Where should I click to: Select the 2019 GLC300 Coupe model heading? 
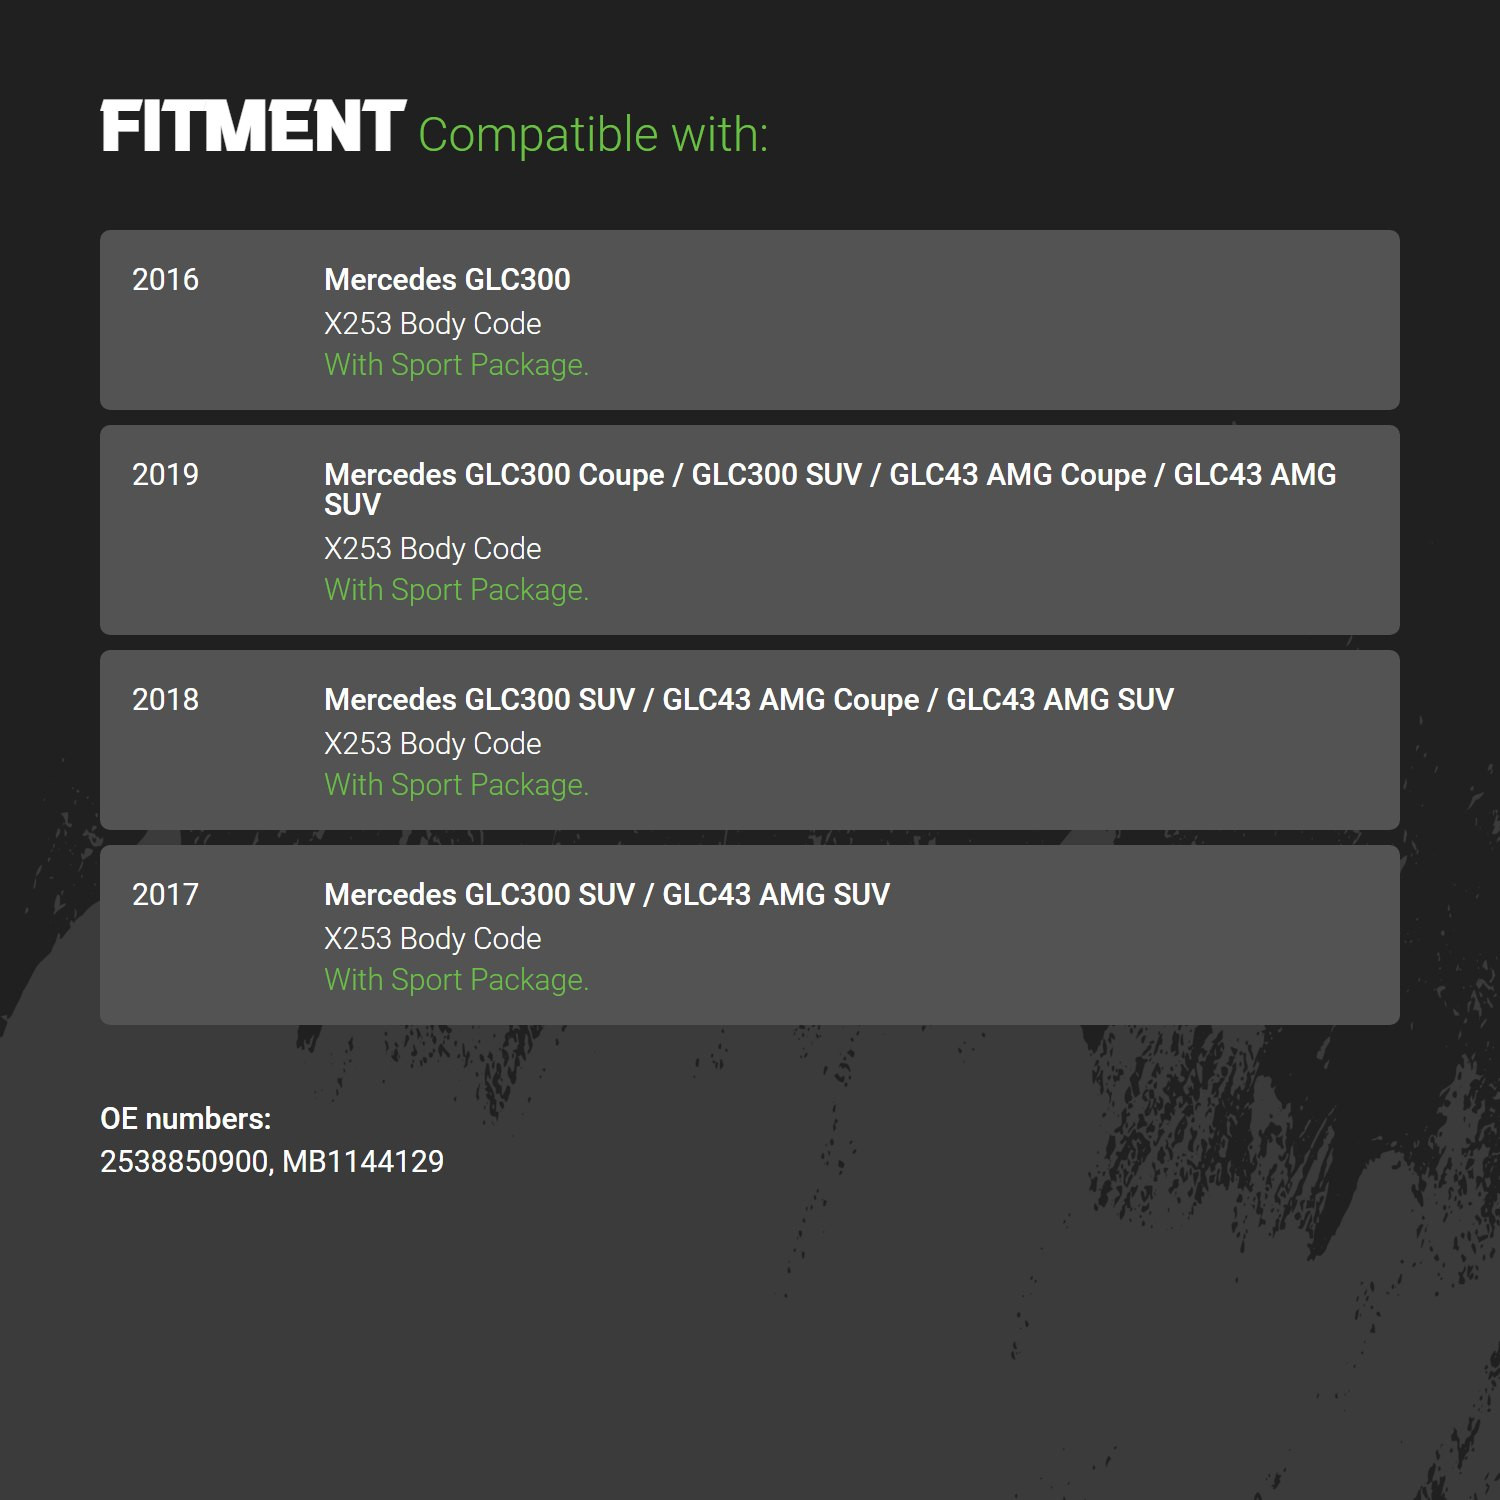pyautogui.click(x=830, y=489)
